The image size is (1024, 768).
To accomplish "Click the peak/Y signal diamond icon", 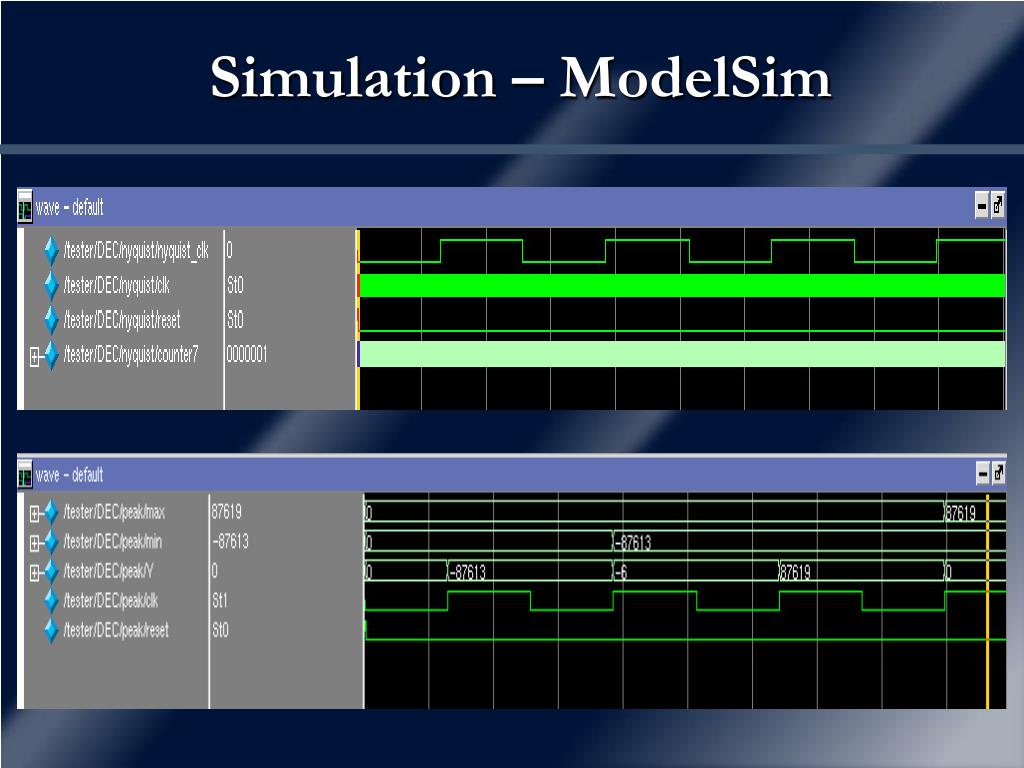I will (x=52, y=571).
